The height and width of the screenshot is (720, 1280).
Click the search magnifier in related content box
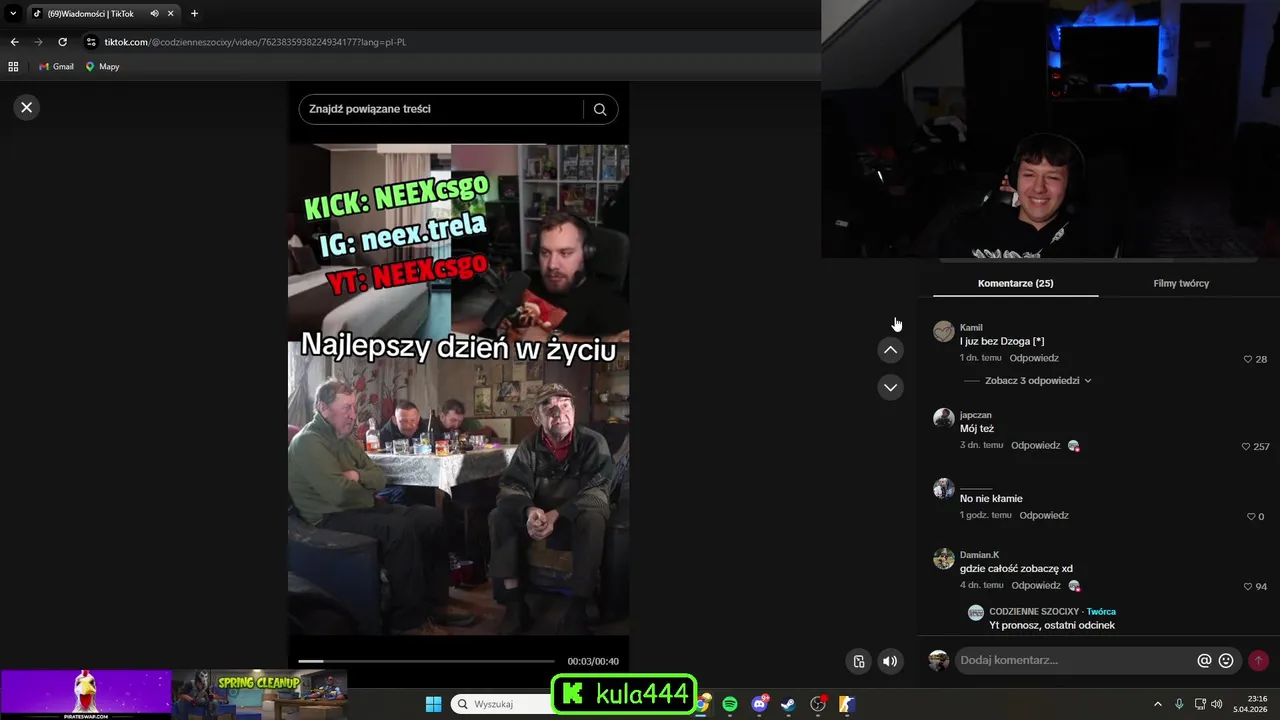point(600,110)
